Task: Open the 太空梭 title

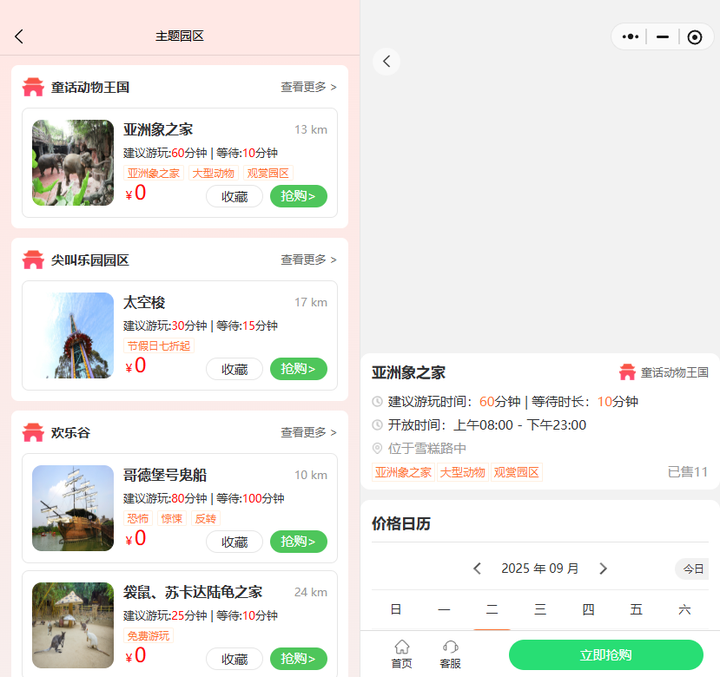Action: pyautogui.click(x=144, y=303)
